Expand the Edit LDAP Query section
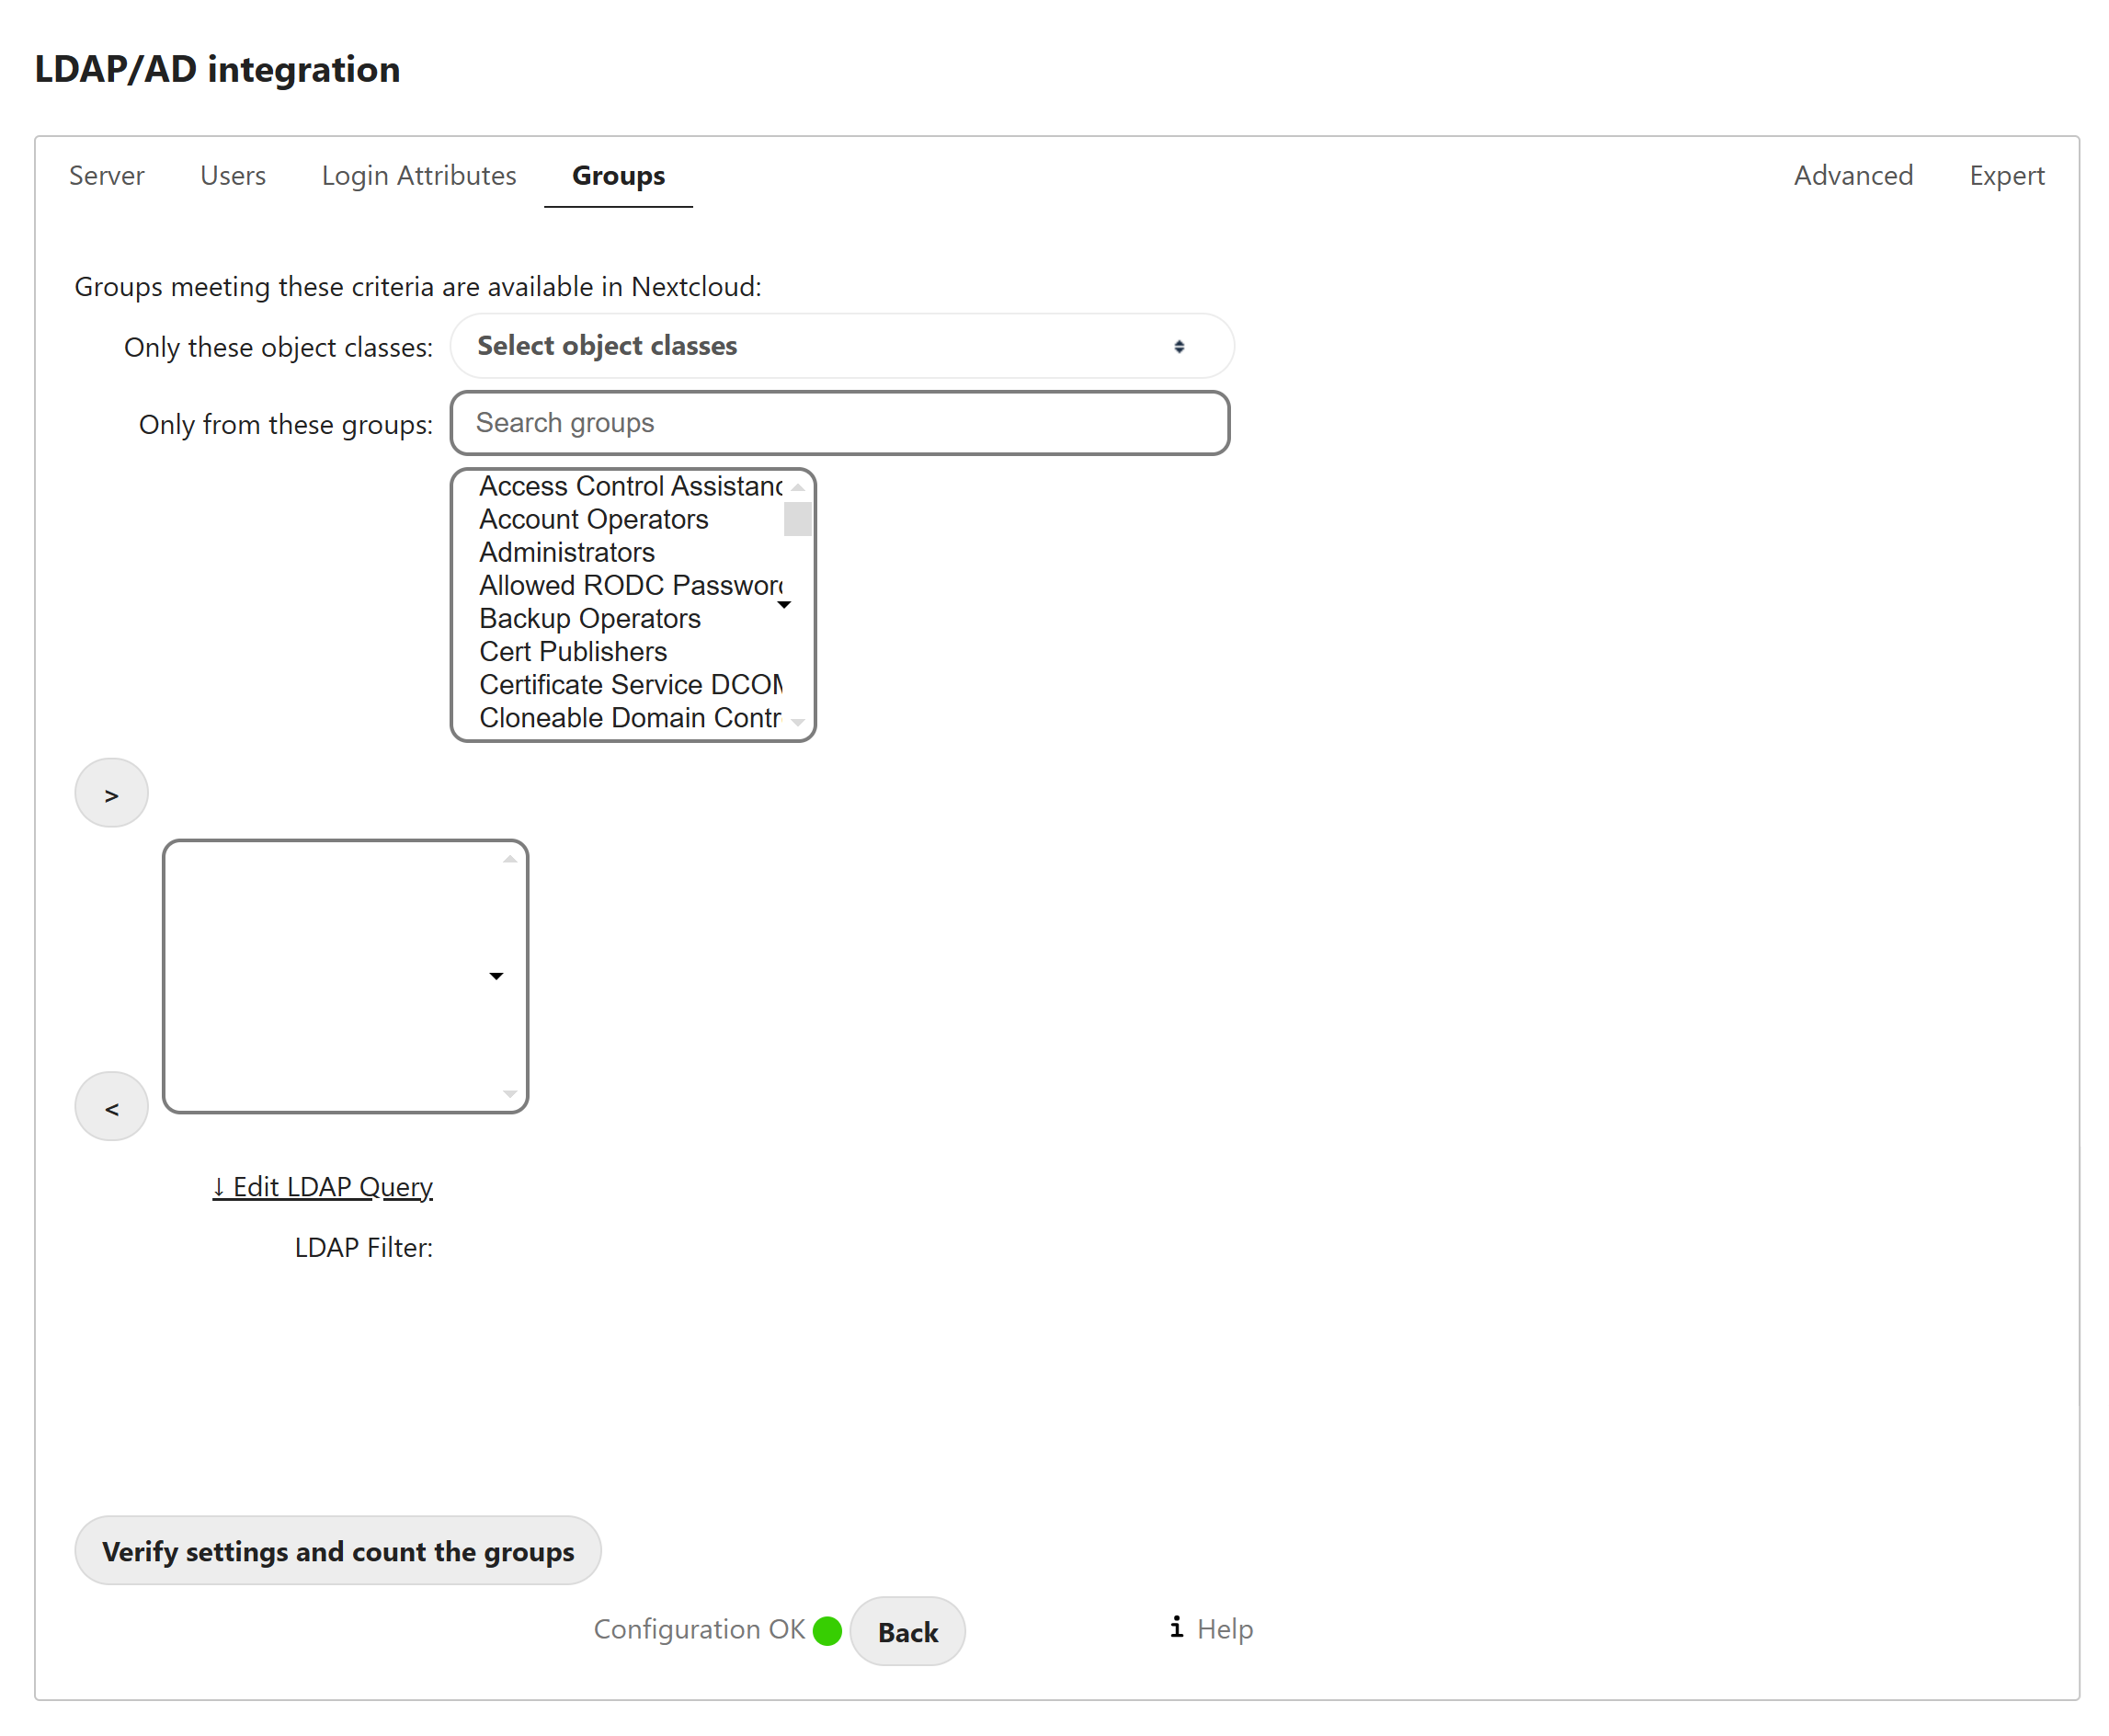This screenshot has height=1736, width=2109. [x=322, y=1186]
